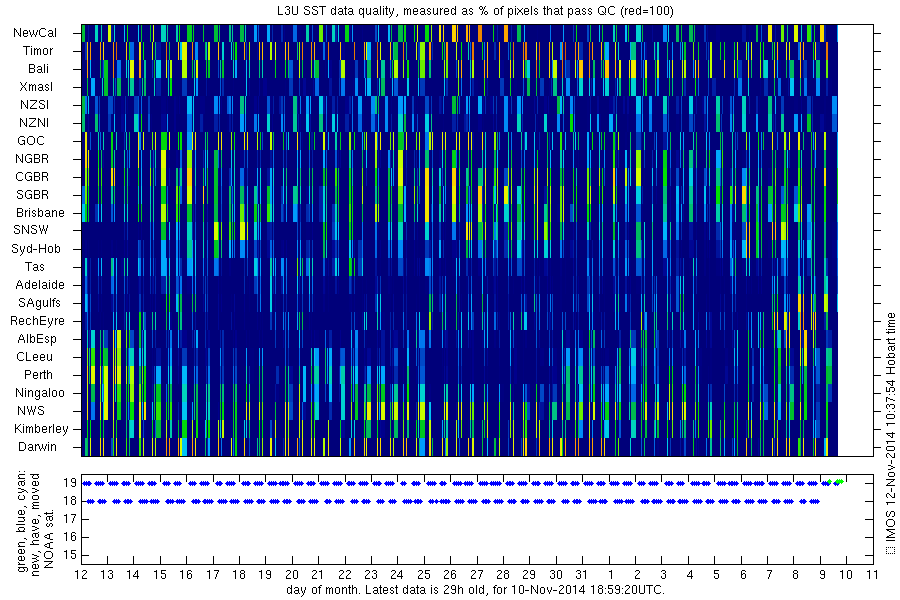Click the Tas region label
The height and width of the screenshot is (600, 900).
[x=34, y=266]
